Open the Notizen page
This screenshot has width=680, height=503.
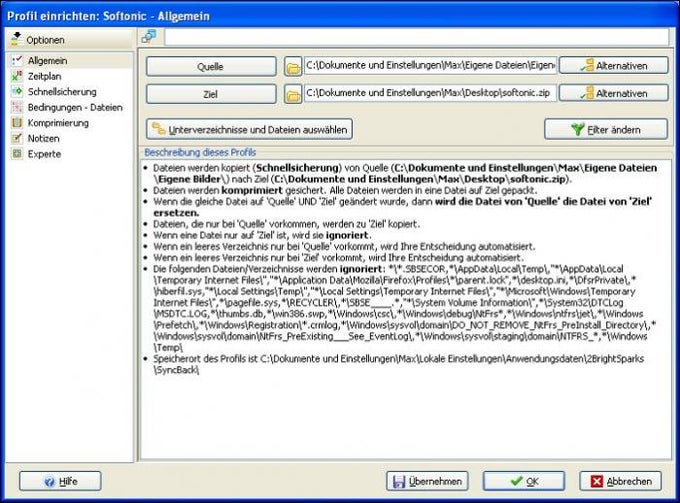[x=43, y=139]
